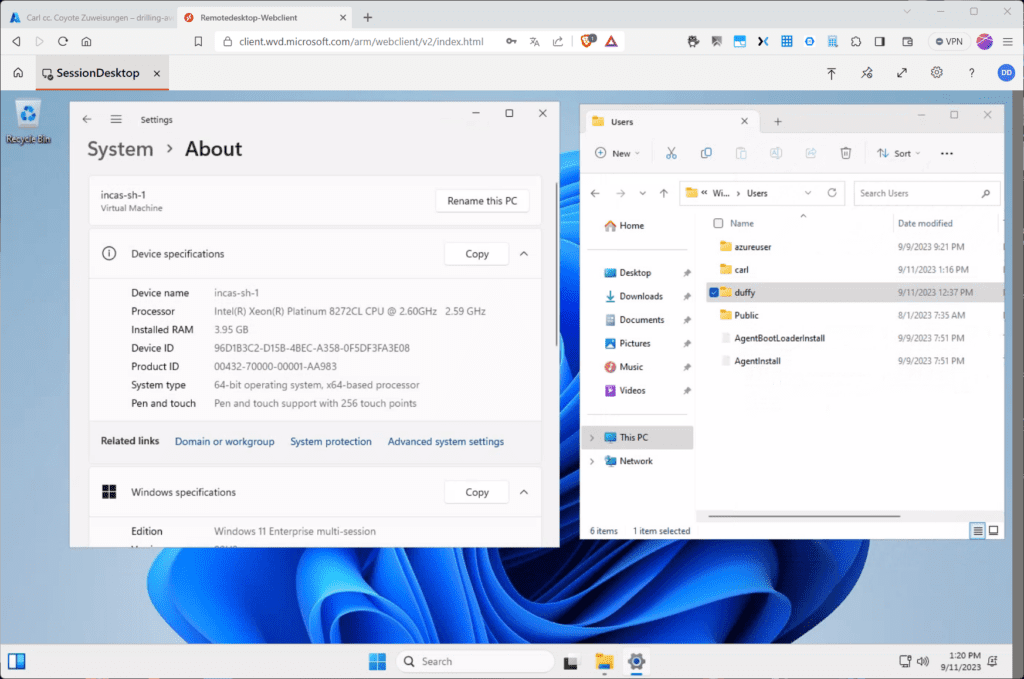Expand This PC in the navigation pane
Screen dimensions: 1024x679
(x=592, y=437)
